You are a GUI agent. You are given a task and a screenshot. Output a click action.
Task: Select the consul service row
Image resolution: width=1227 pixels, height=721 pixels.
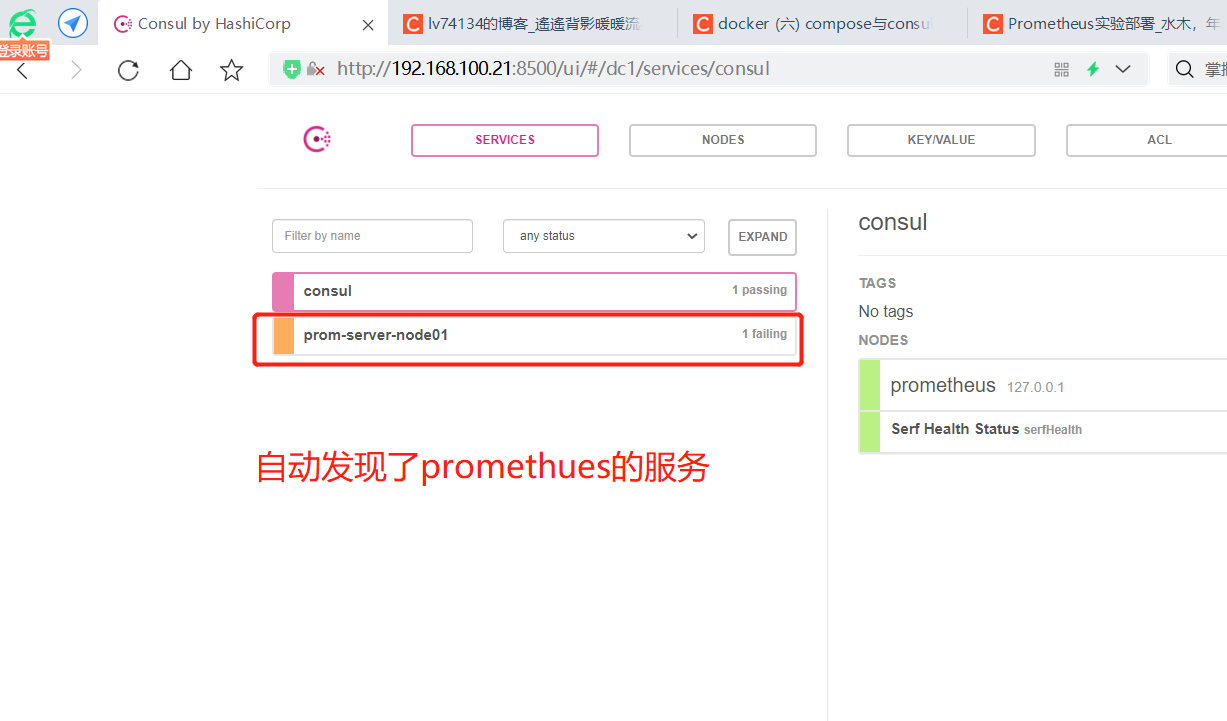[534, 291]
